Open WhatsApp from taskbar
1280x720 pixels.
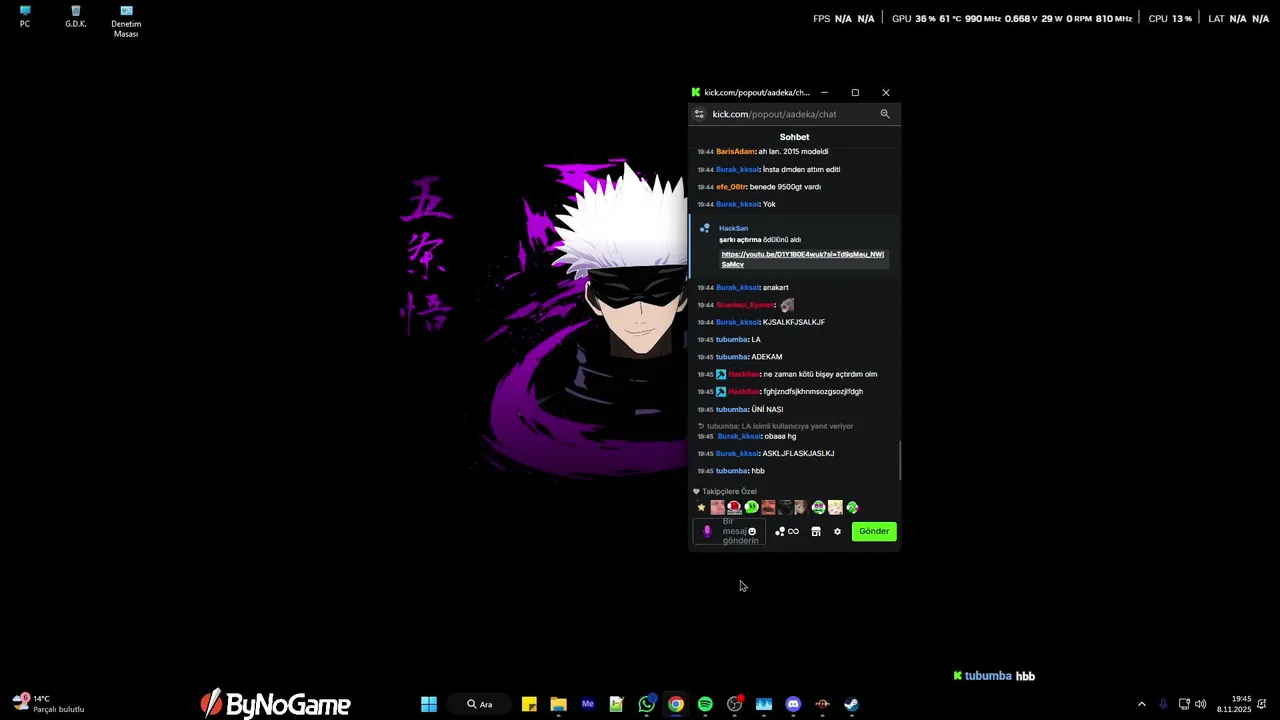point(647,704)
